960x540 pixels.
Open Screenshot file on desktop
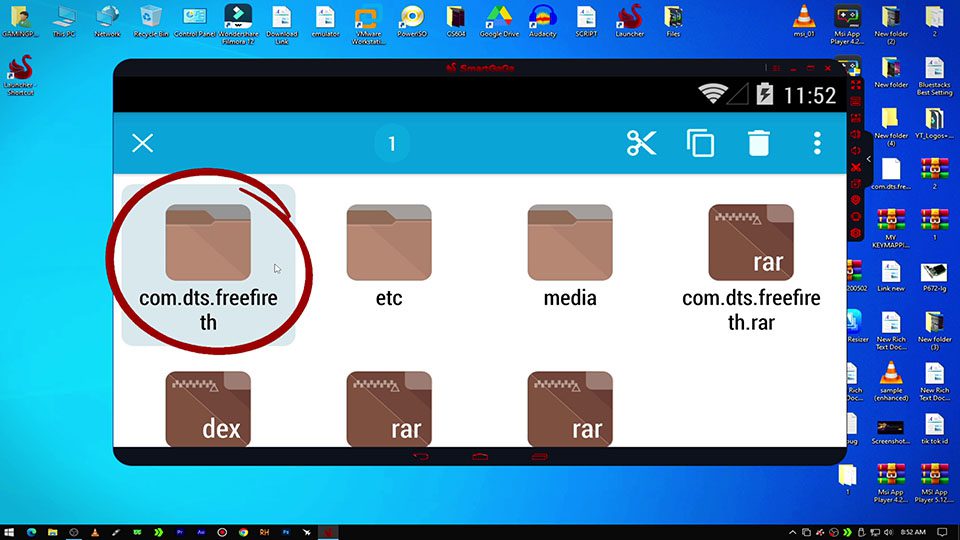(x=891, y=432)
